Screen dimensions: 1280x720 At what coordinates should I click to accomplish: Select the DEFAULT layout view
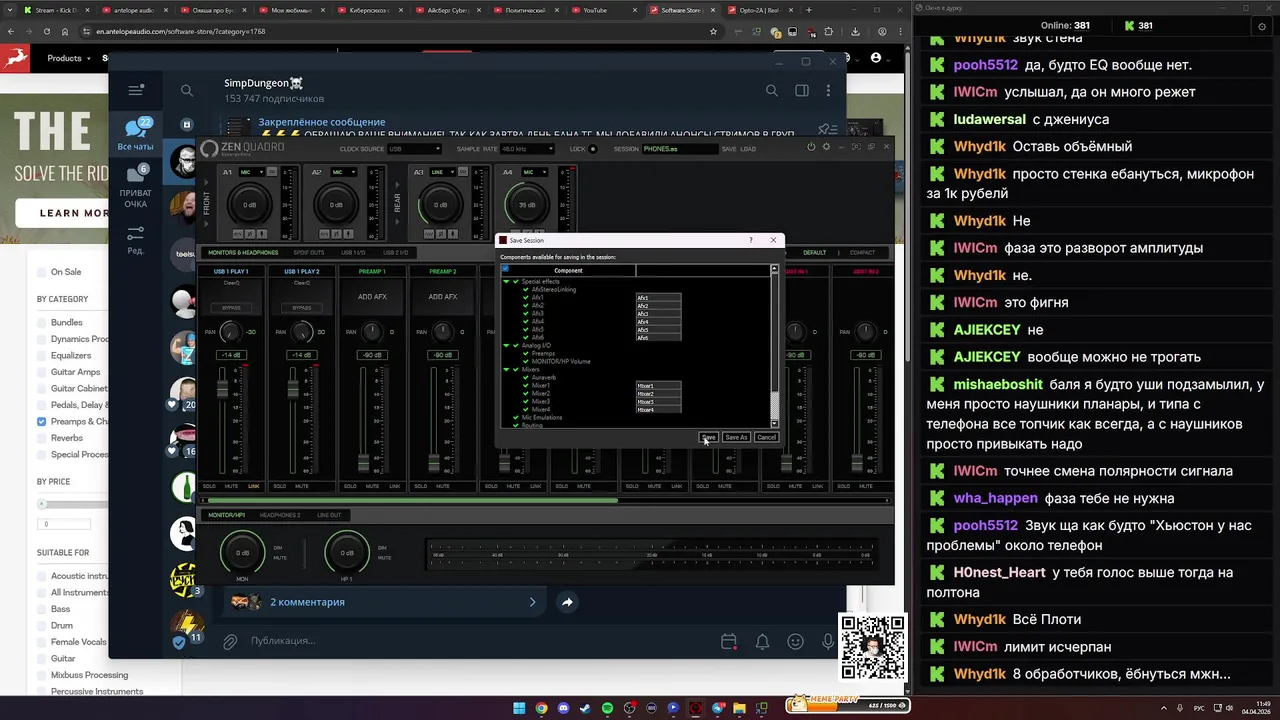[x=814, y=253]
